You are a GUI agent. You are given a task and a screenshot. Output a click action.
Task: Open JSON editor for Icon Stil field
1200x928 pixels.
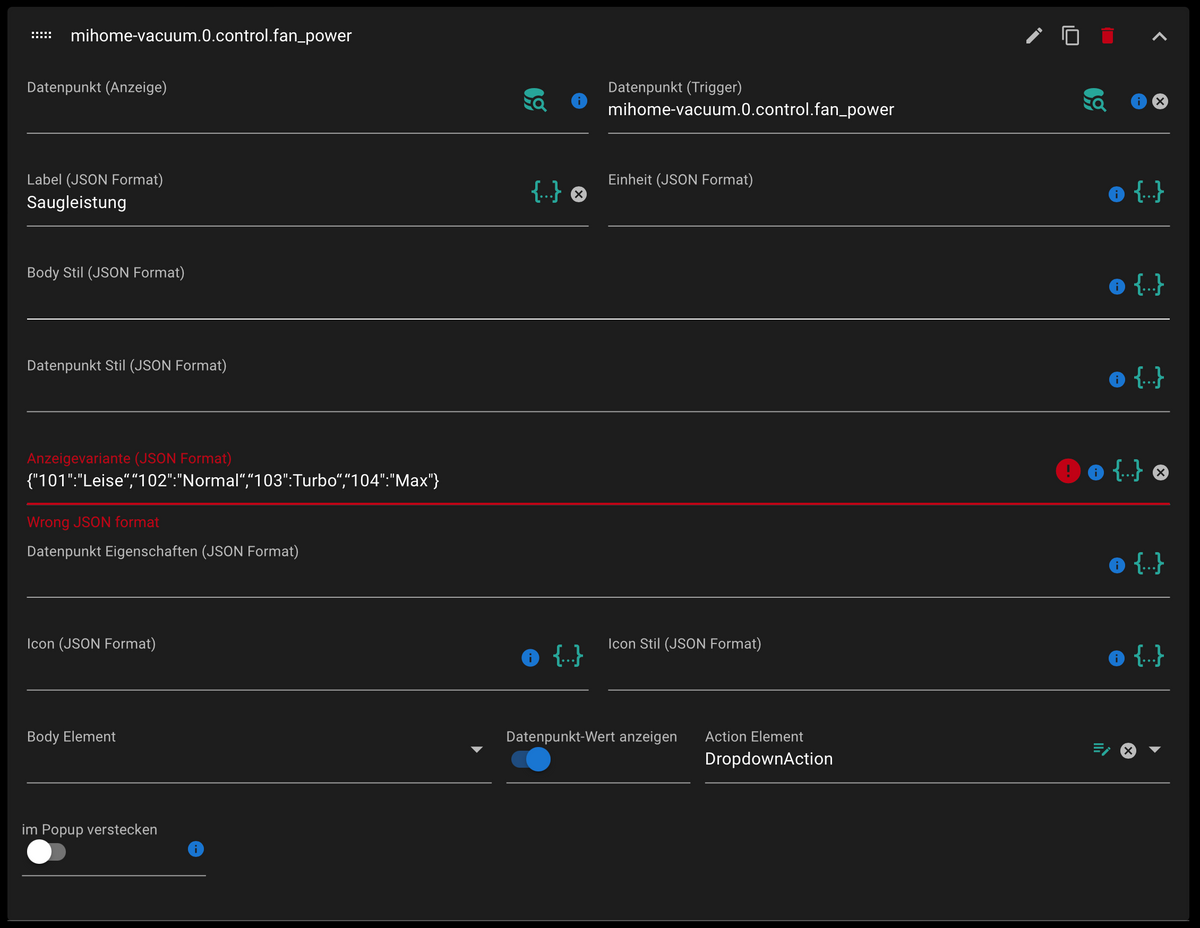pyautogui.click(x=1149, y=657)
